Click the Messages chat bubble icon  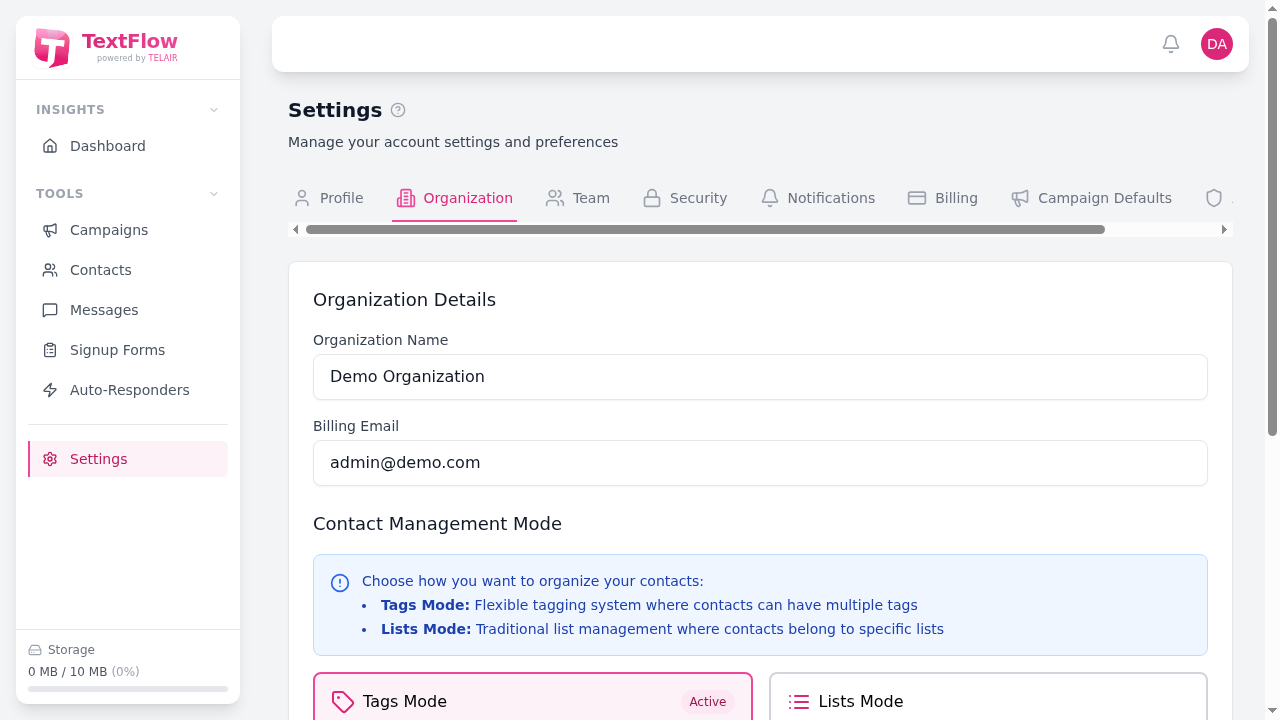tap(50, 310)
